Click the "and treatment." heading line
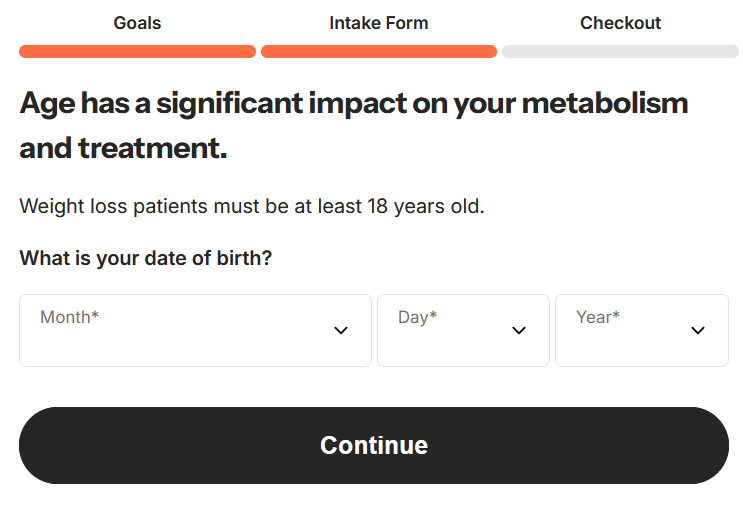Image resolution: width=743 pixels, height=518 pixels. (x=123, y=148)
